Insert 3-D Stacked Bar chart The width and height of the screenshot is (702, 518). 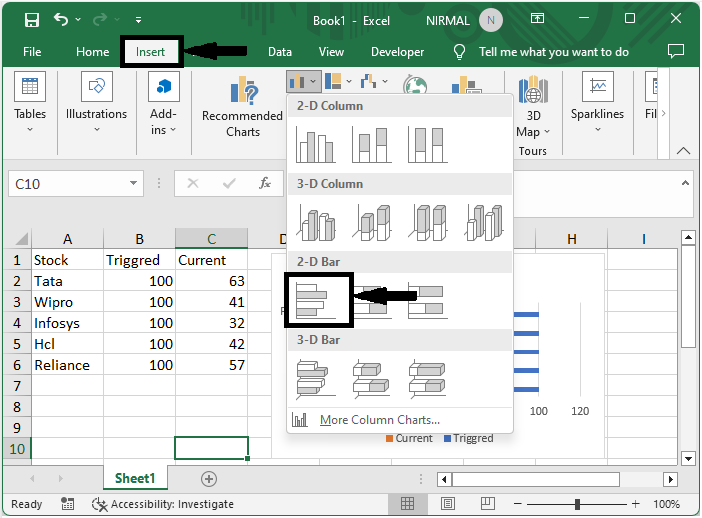(x=372, y=379)
